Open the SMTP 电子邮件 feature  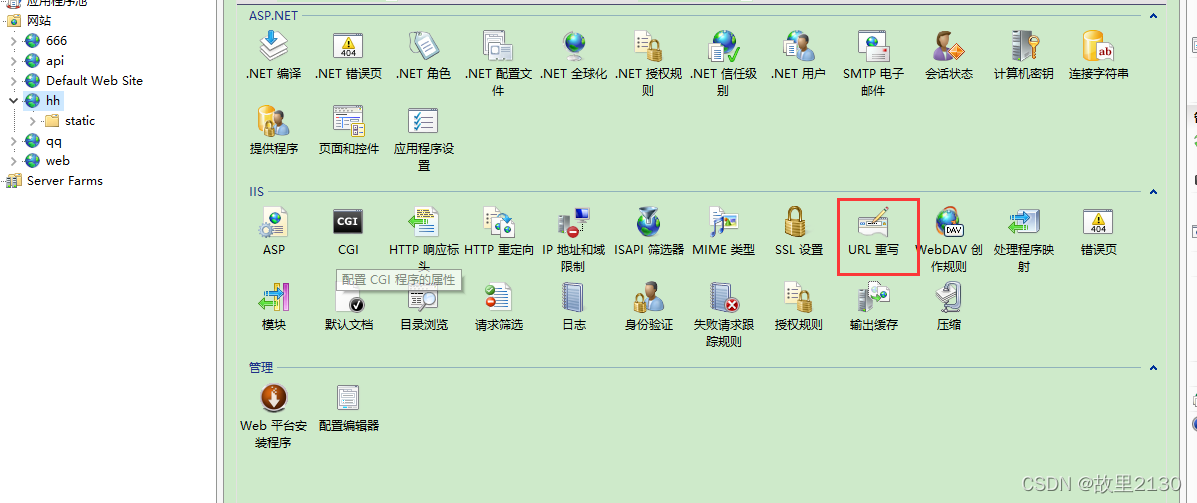click(x=873, y=64)
